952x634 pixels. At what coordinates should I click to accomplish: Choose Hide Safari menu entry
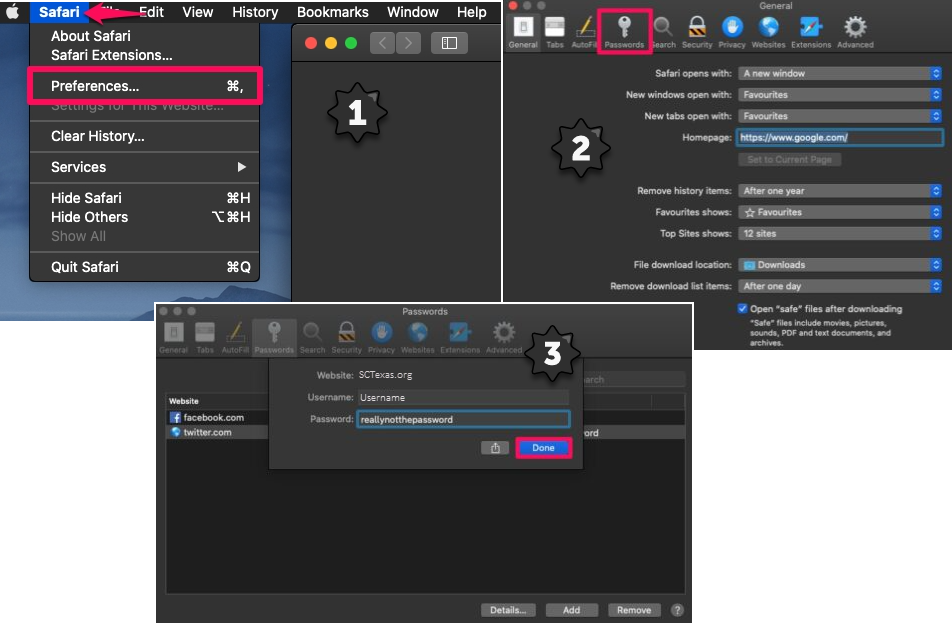click(x=144, y=198)
